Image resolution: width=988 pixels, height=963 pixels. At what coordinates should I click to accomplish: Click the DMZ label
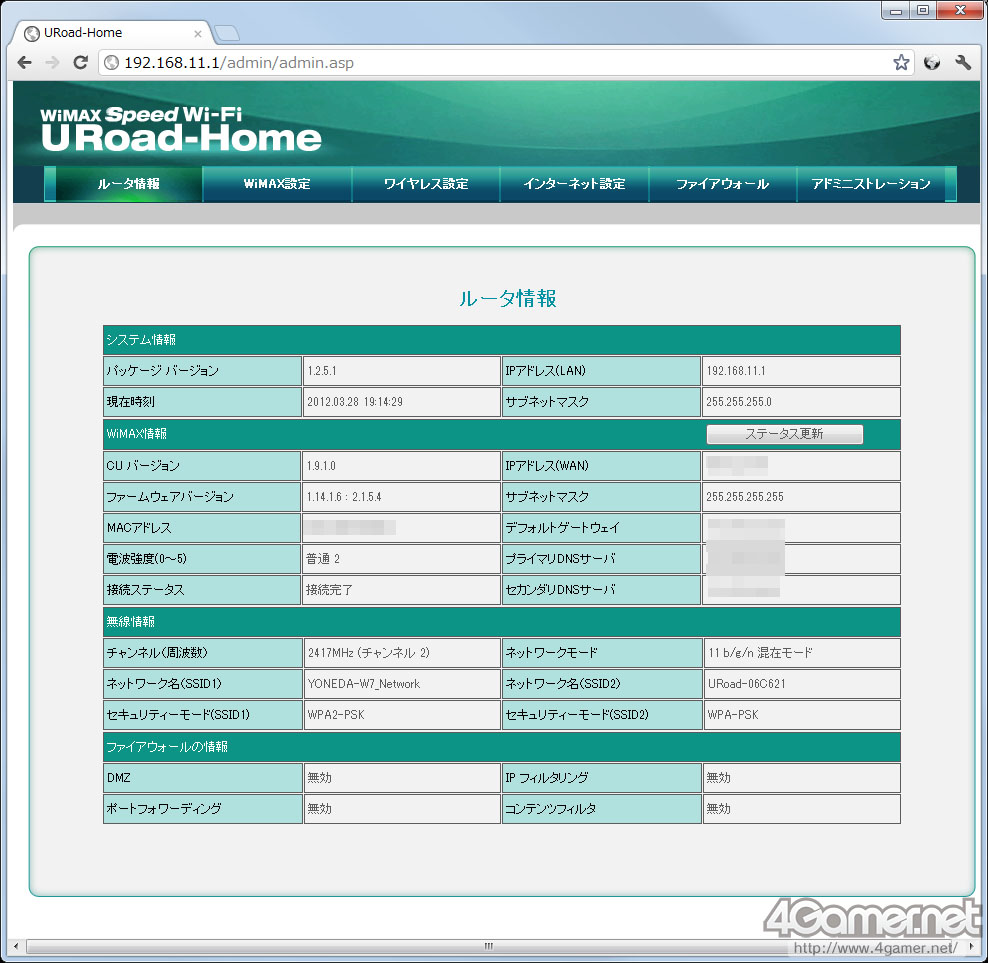pyautogui.click(x=118, y=777)
